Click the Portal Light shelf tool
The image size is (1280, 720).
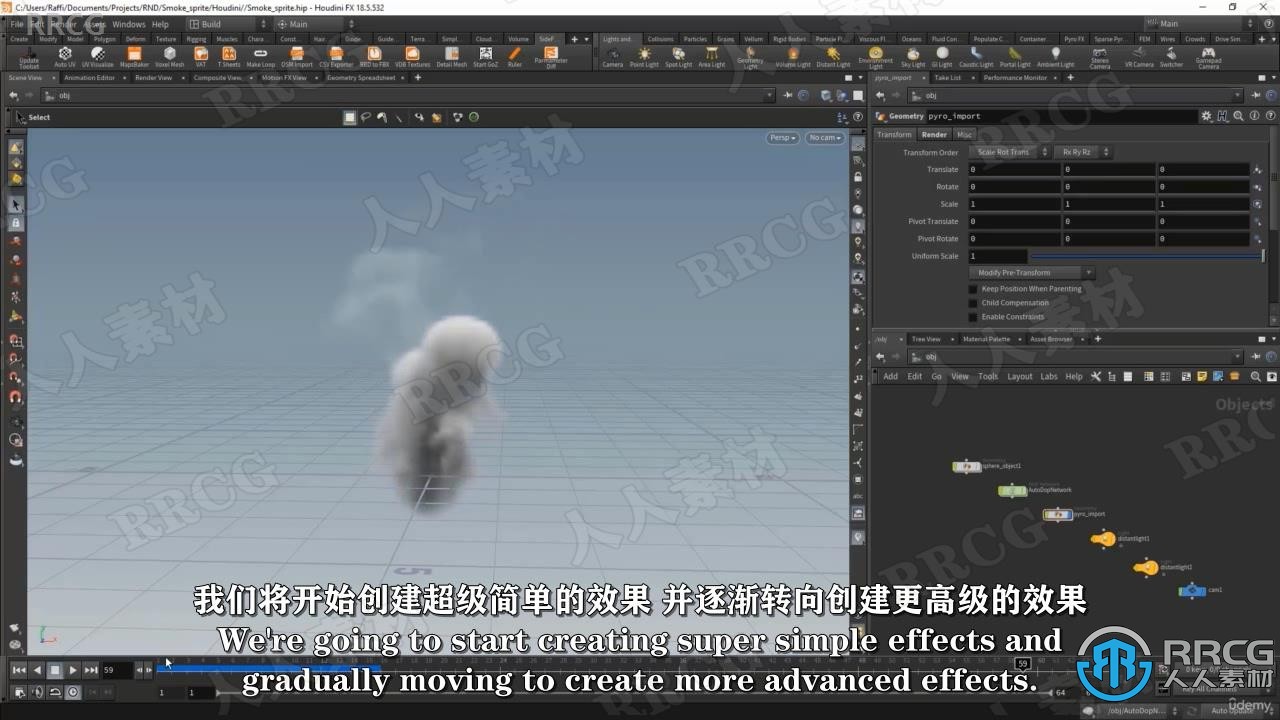tap(1014, 57)
